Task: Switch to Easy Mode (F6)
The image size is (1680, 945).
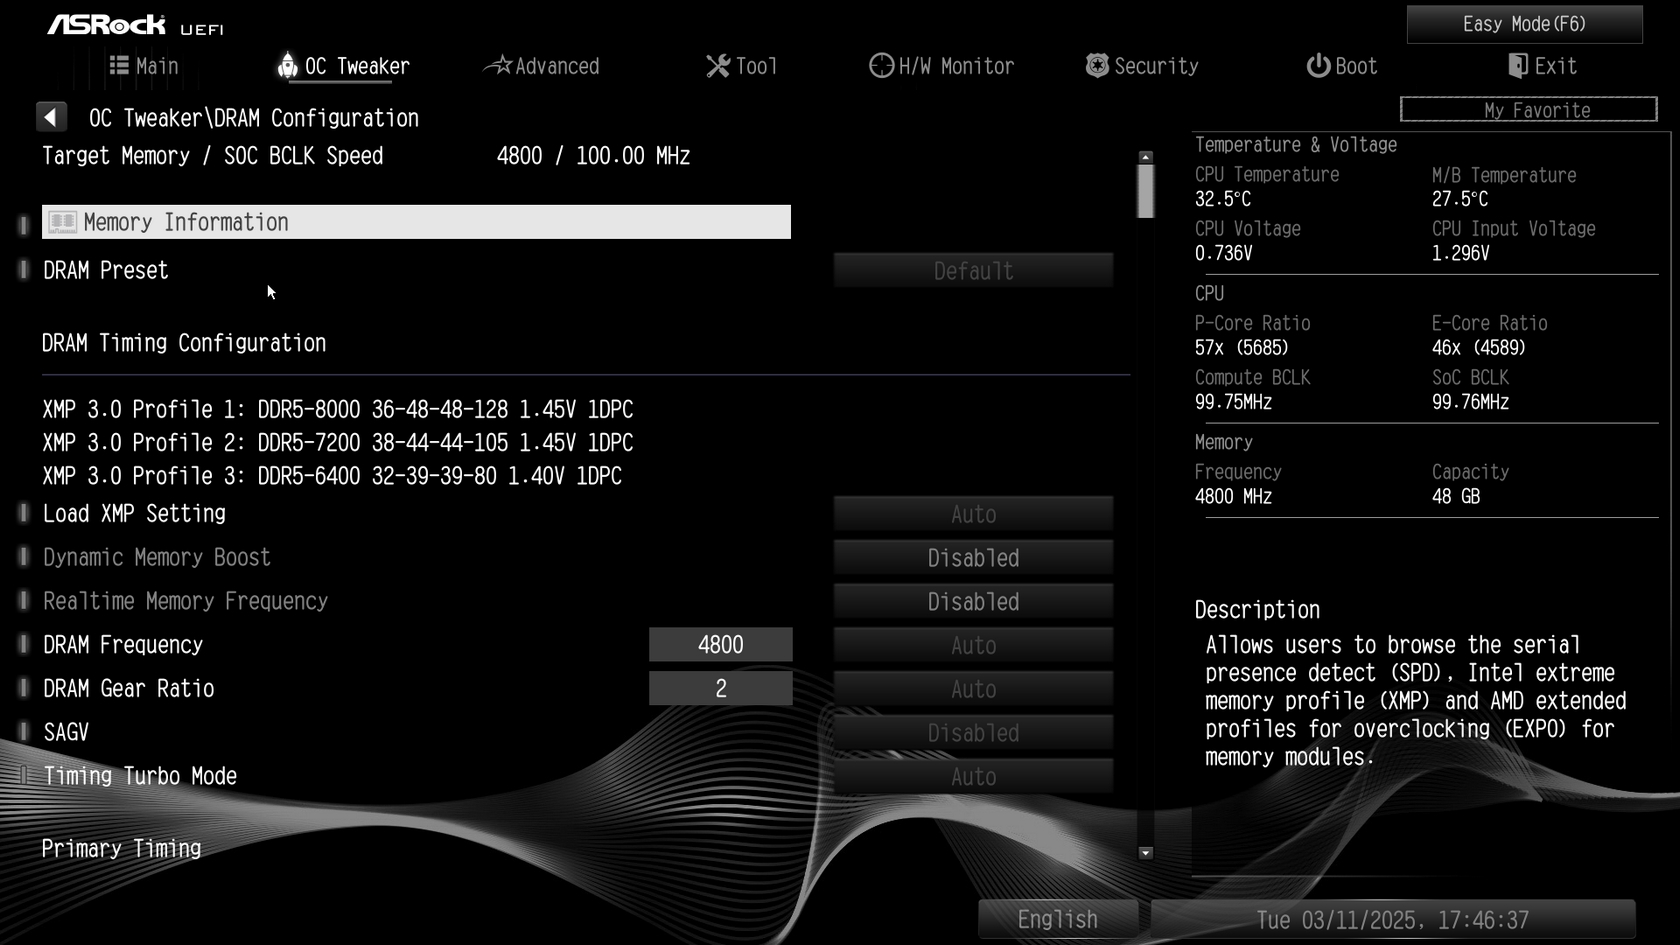Action: click(x=1524, y=24)
